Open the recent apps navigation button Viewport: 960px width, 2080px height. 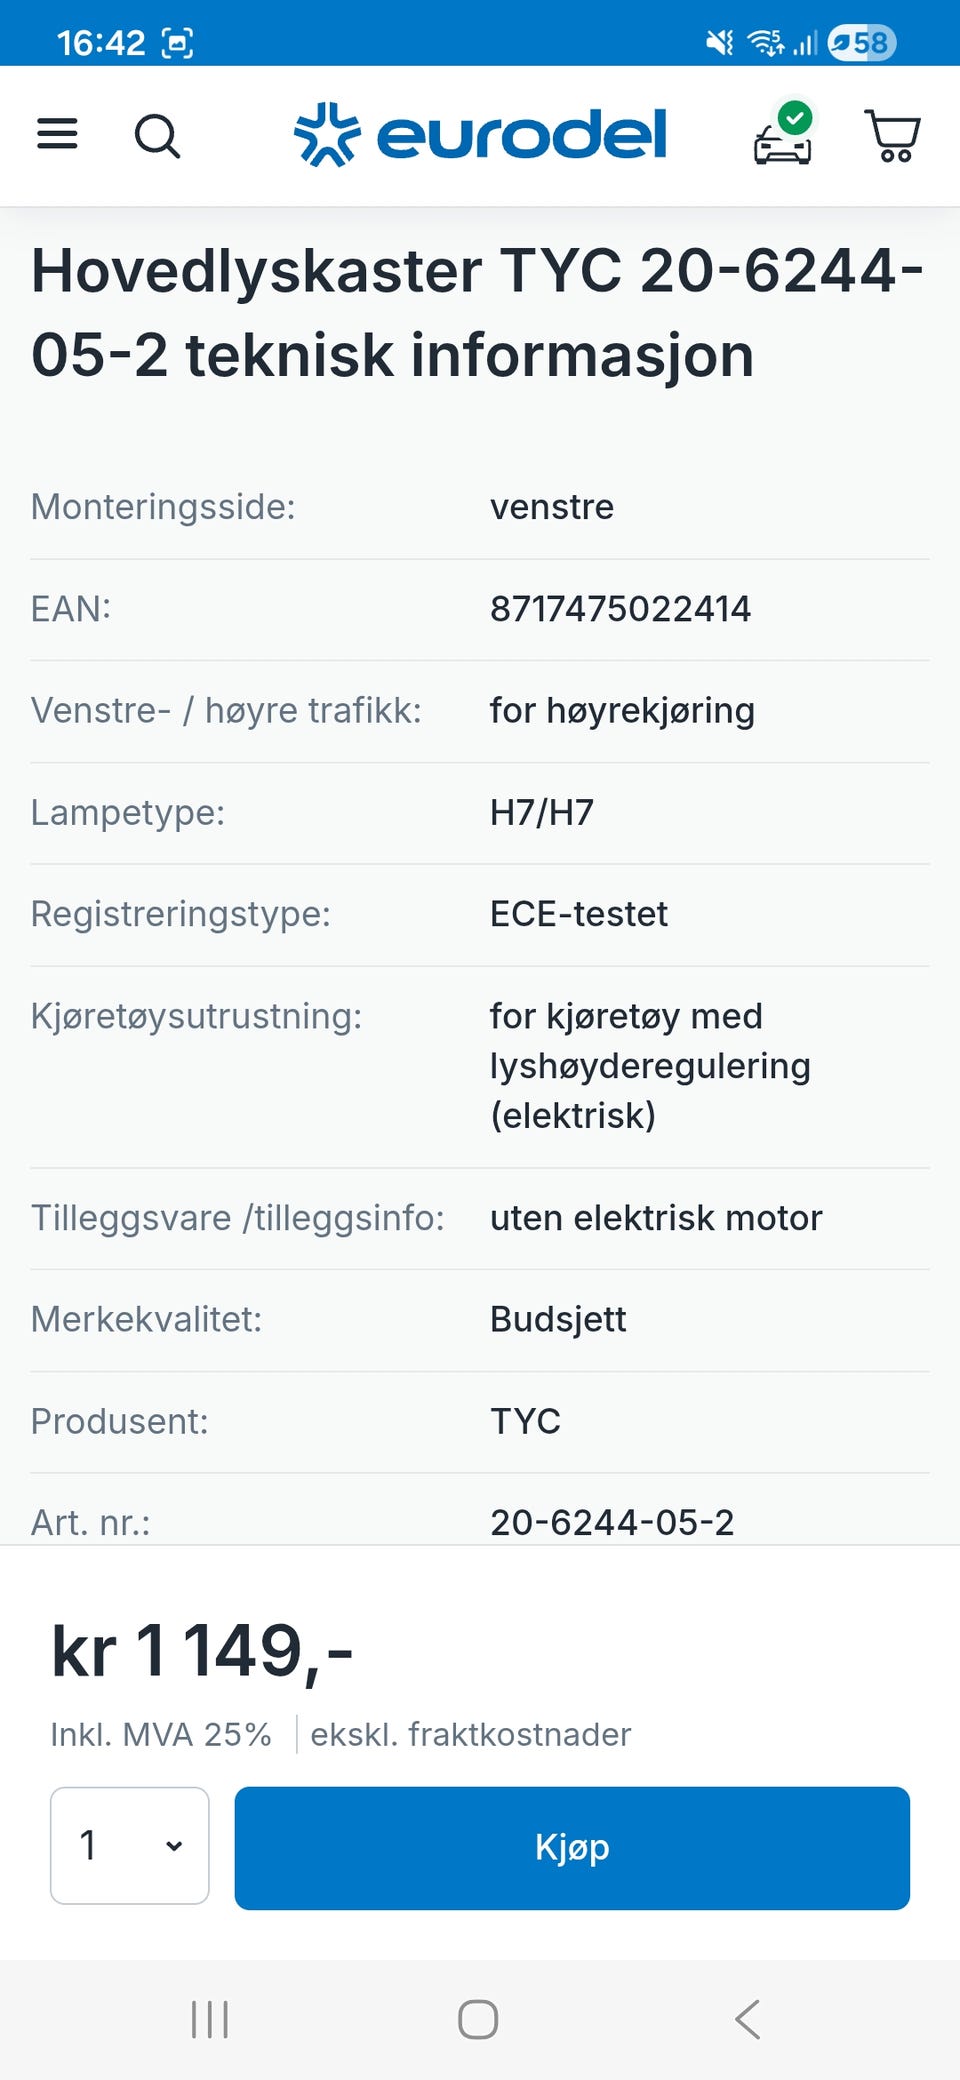point(210,2019)
